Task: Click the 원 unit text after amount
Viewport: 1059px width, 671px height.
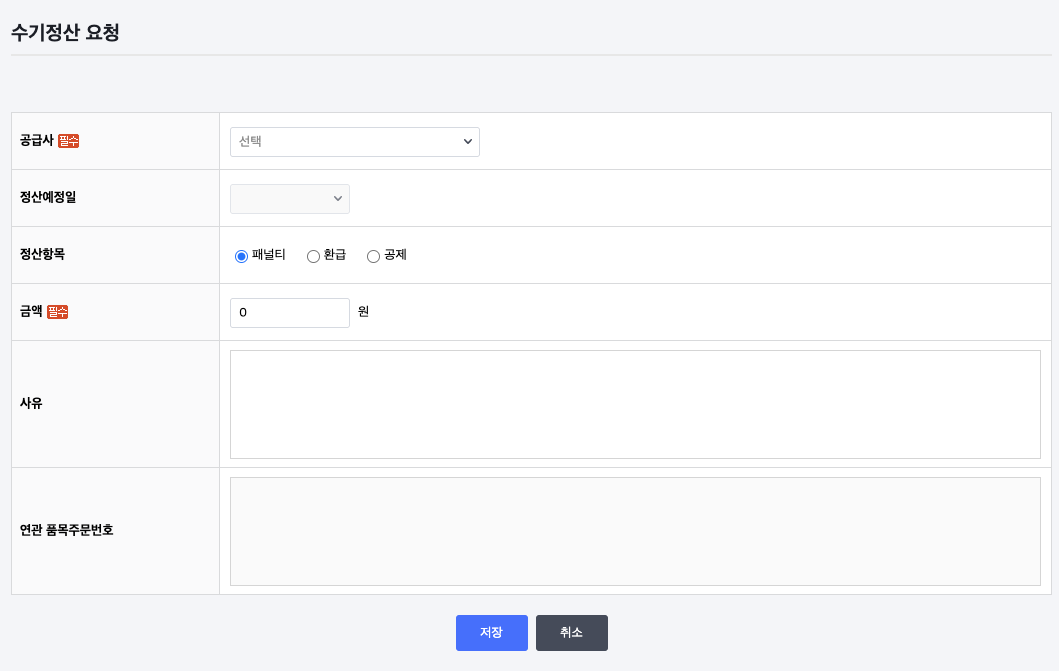Action: point(363,312)
